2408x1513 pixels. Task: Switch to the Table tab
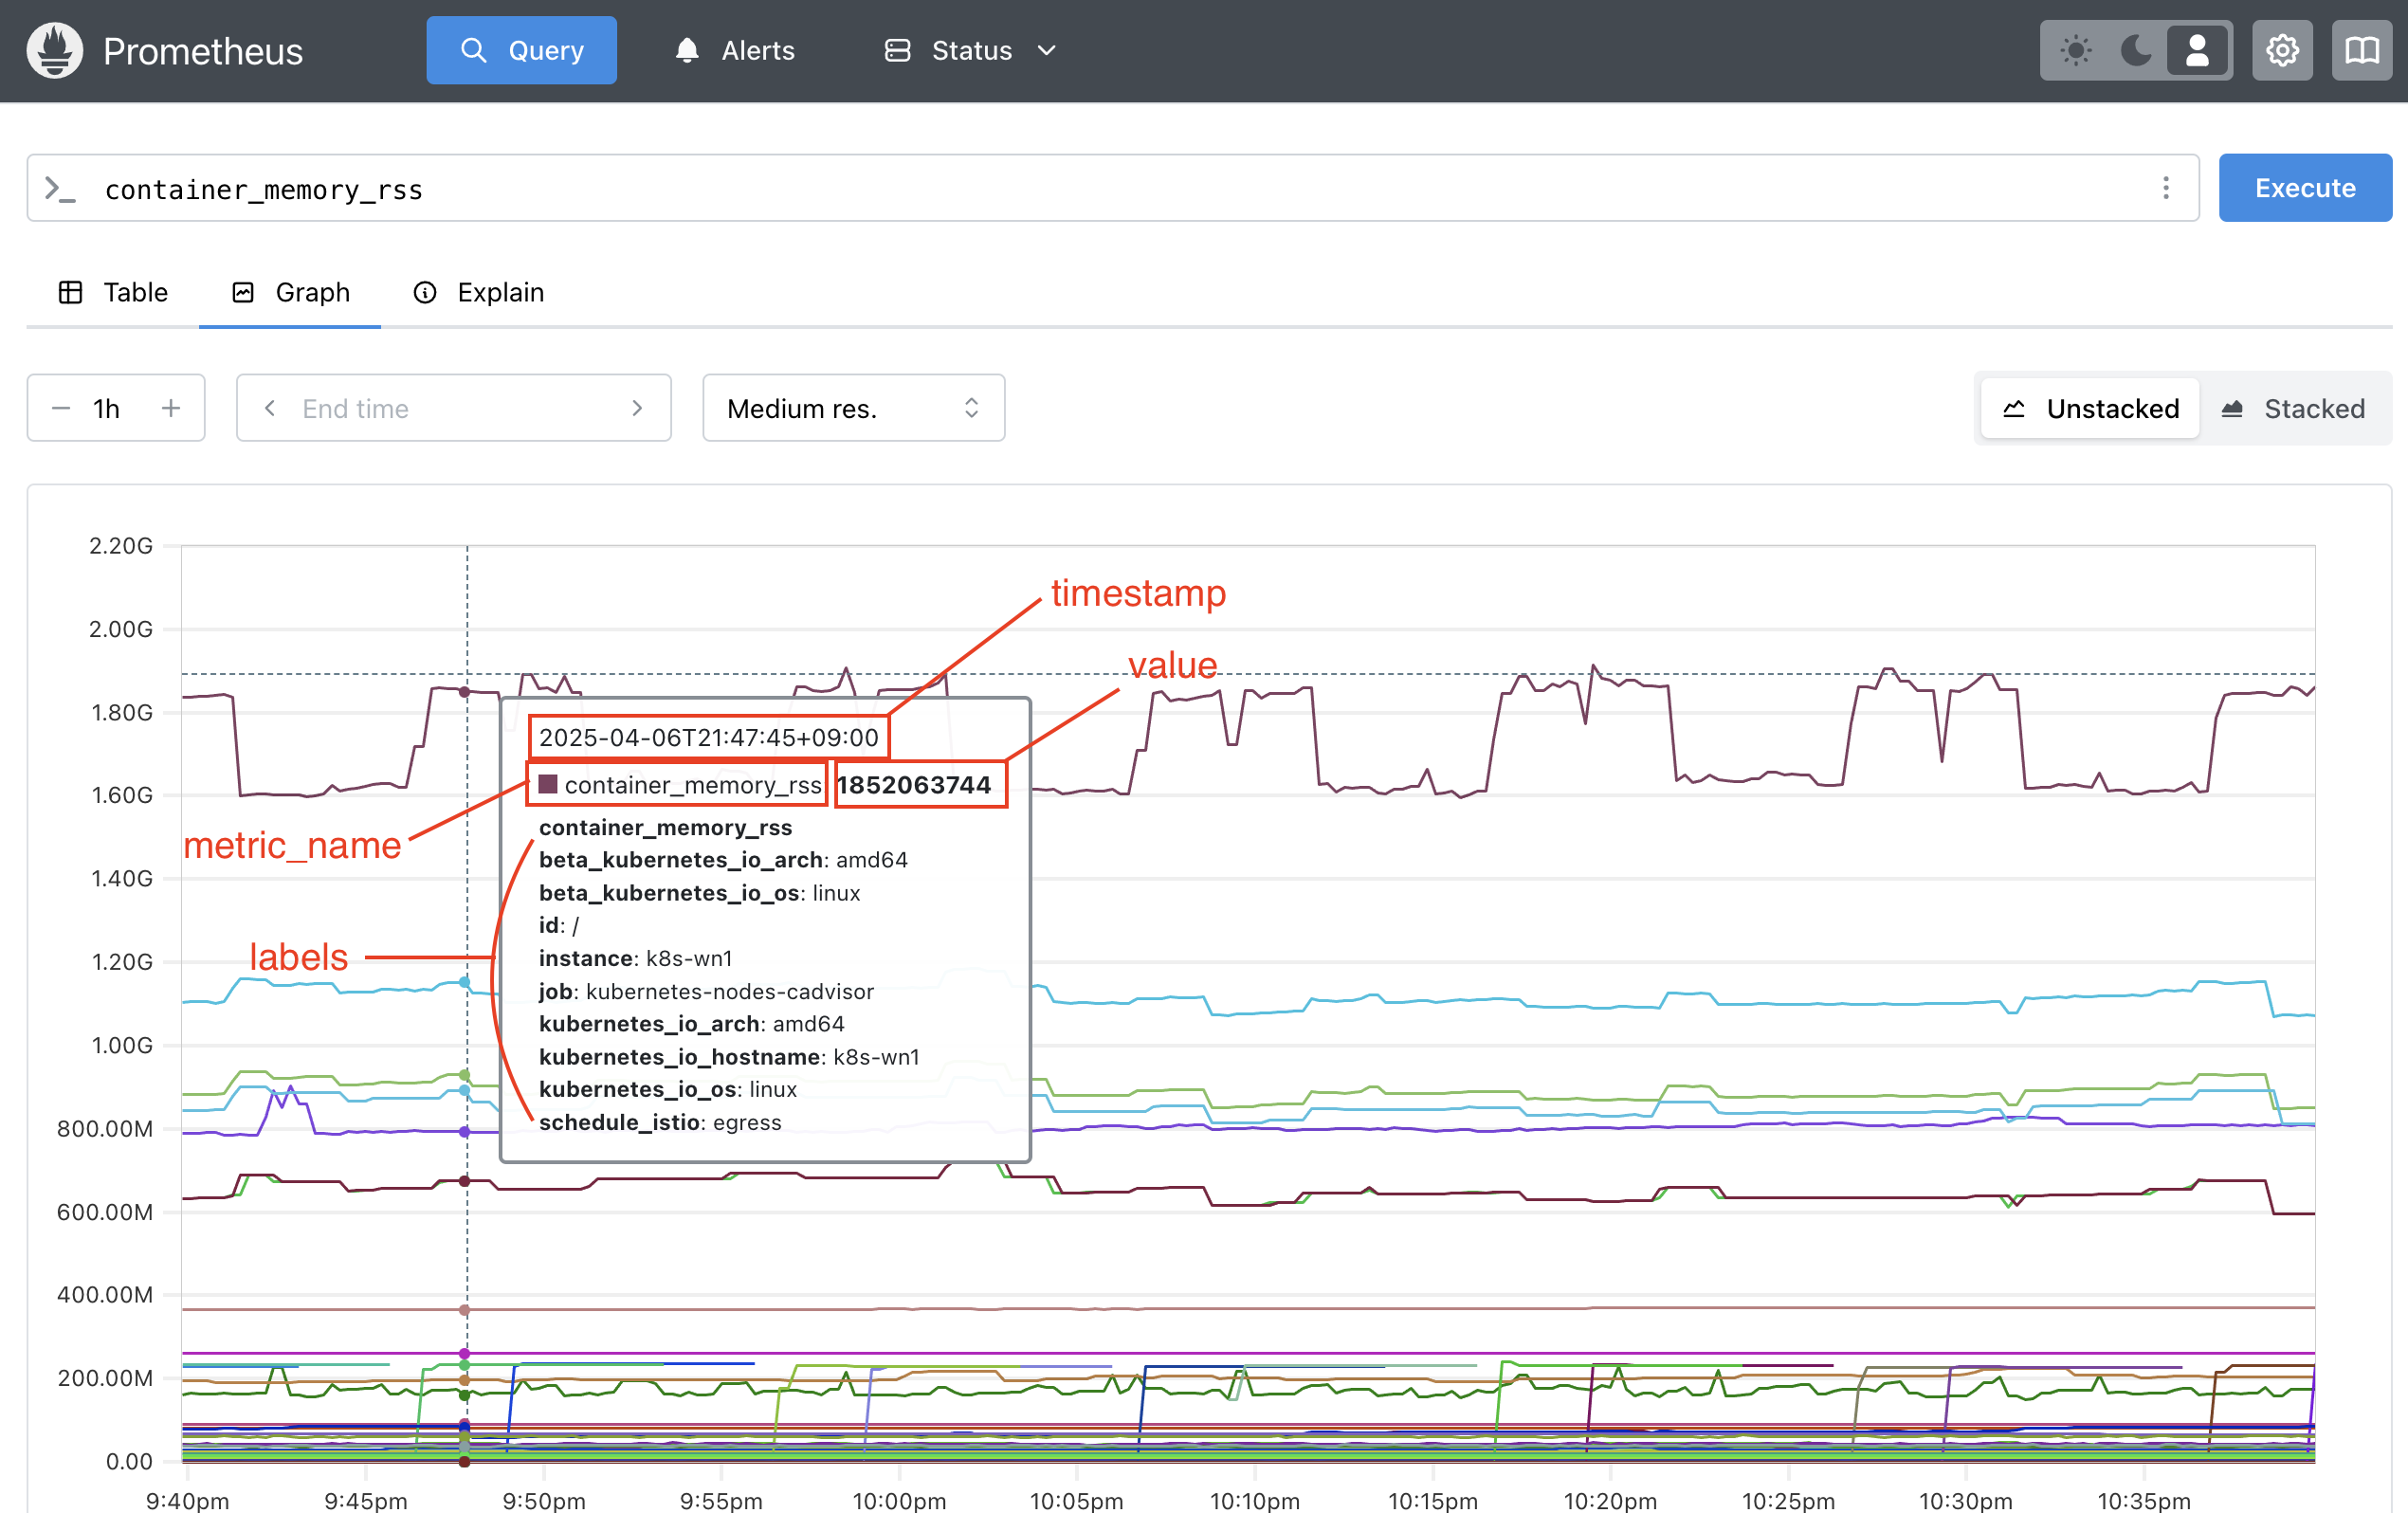(x=114, y=292)
